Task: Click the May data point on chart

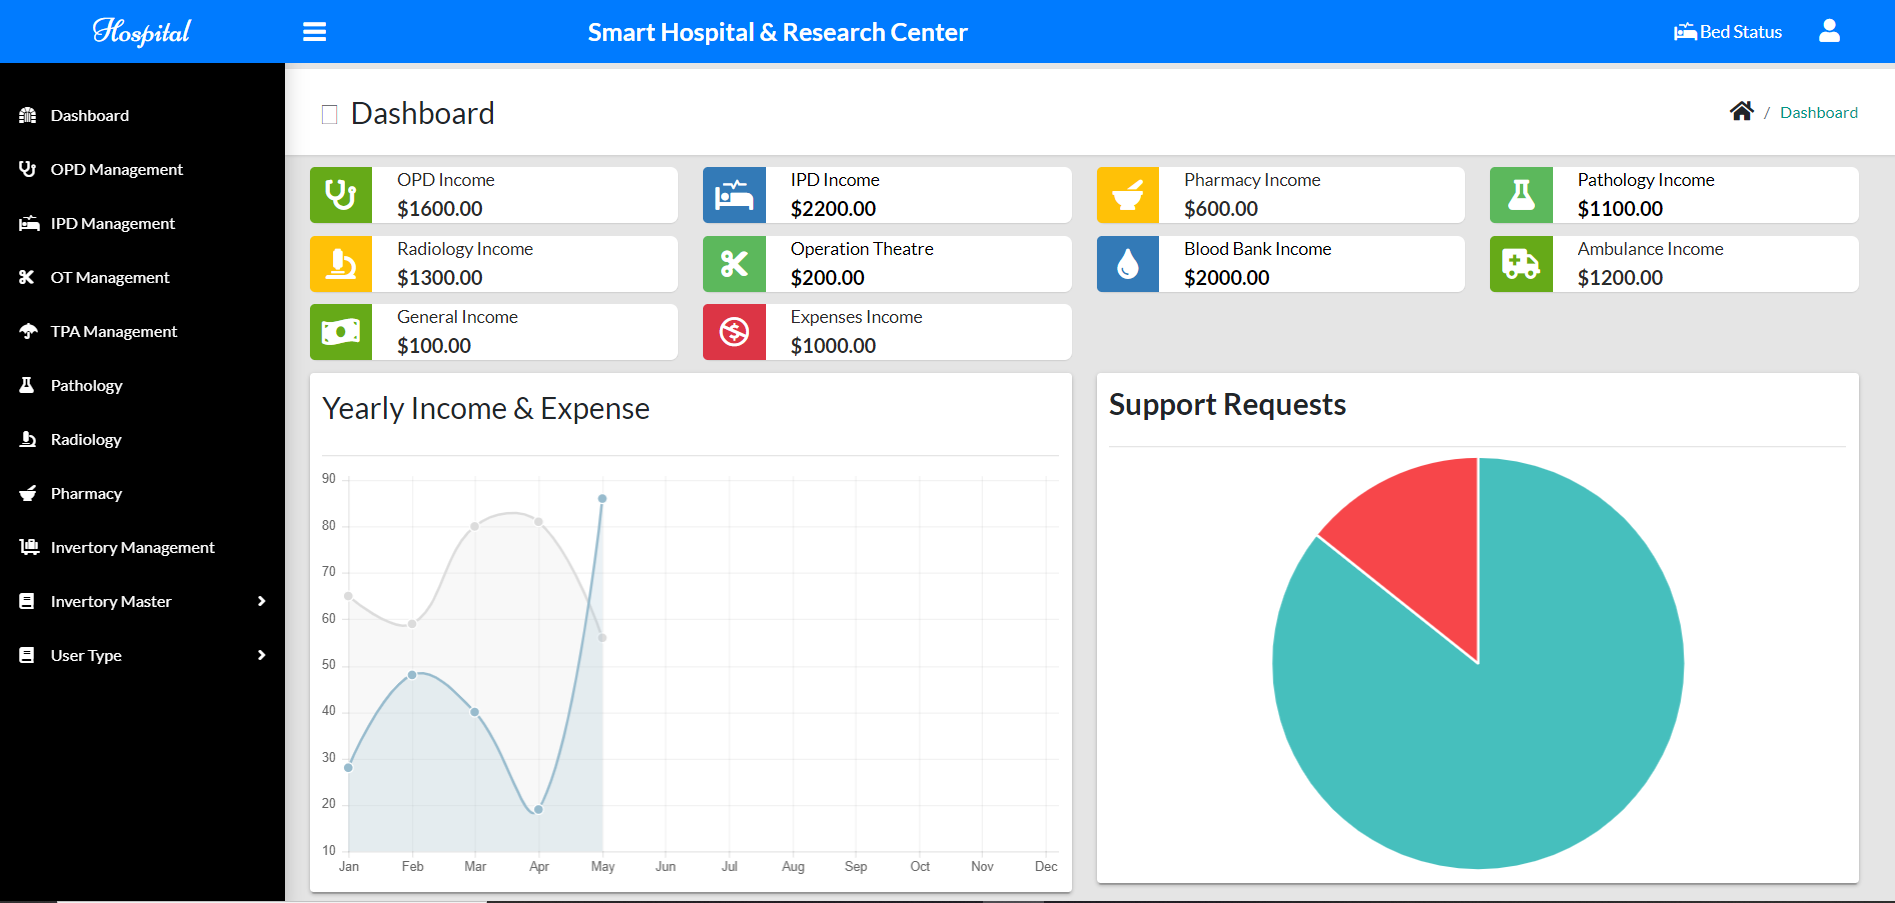Action: [602, 498]
